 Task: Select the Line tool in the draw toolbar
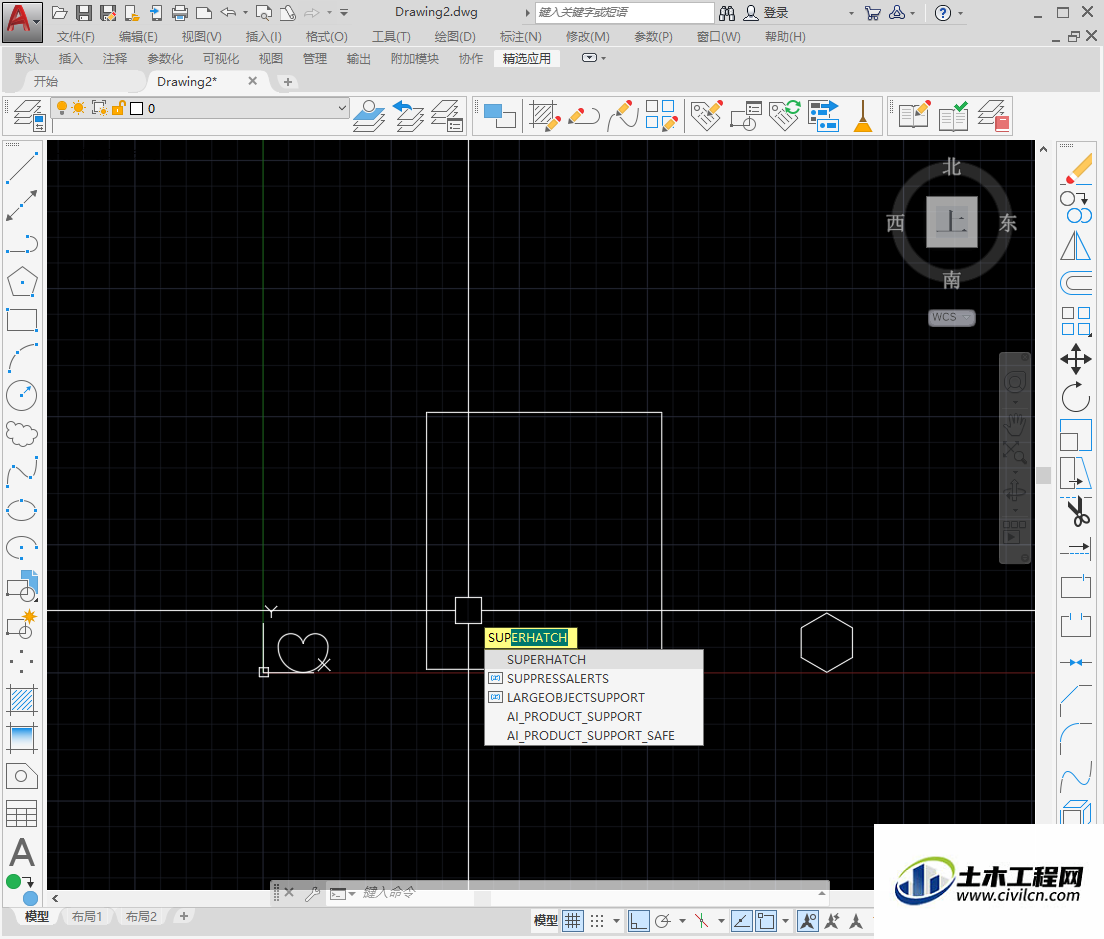click(x=22, y=168)
